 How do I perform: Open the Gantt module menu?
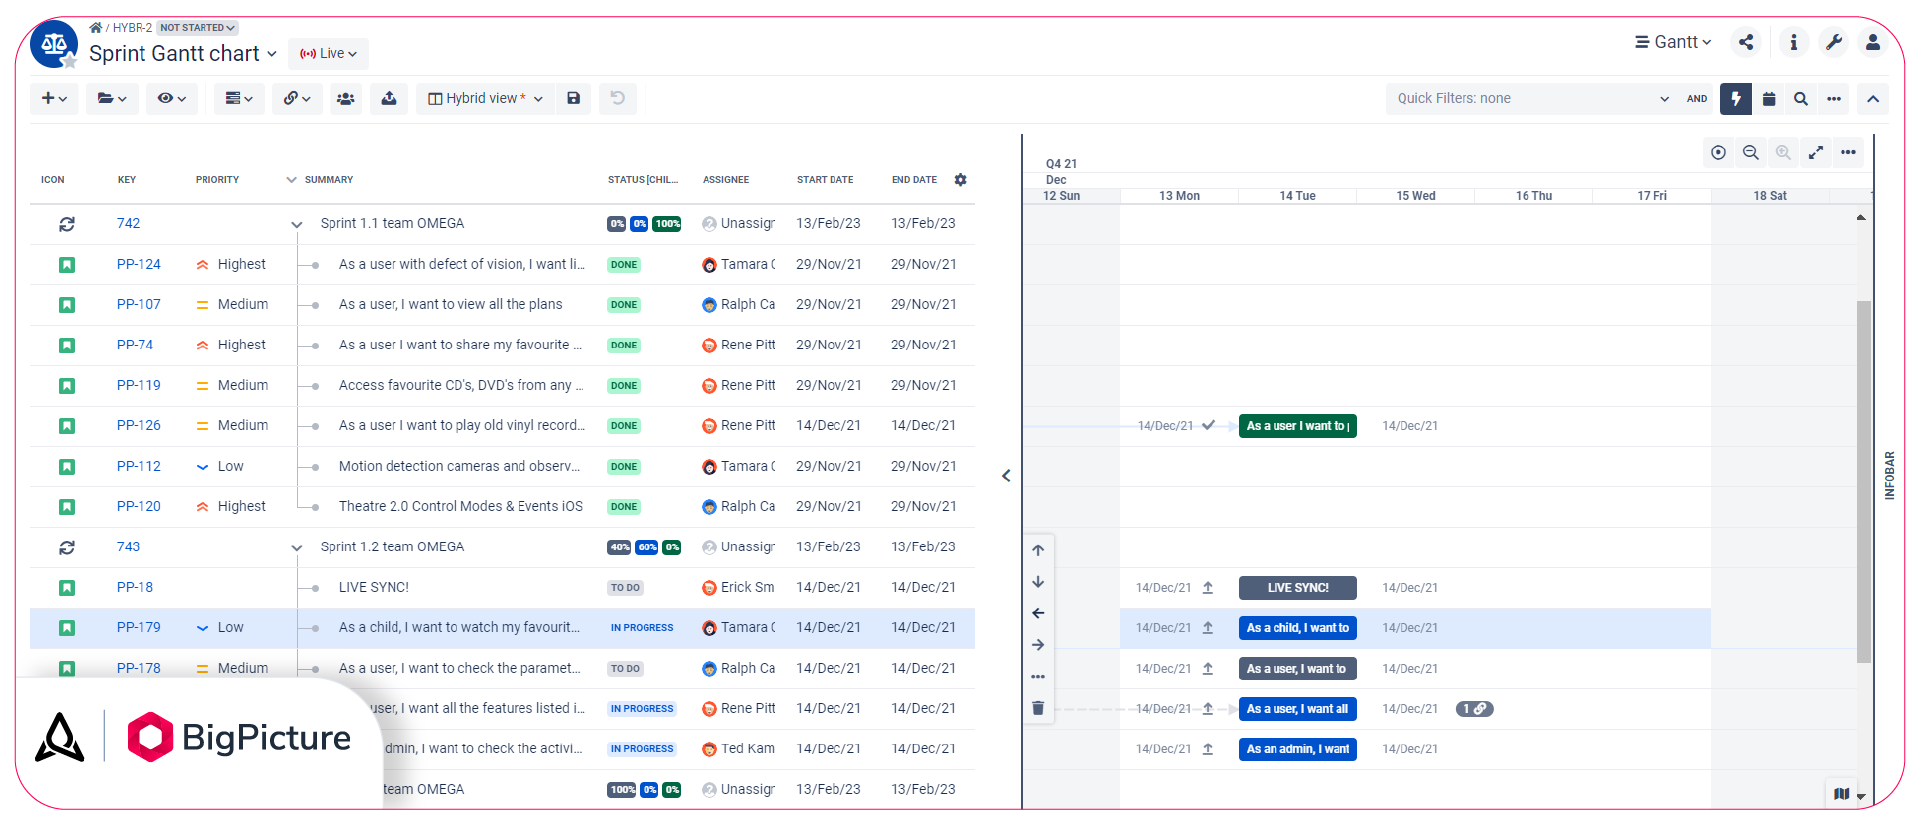click(x=1673, y=42)
